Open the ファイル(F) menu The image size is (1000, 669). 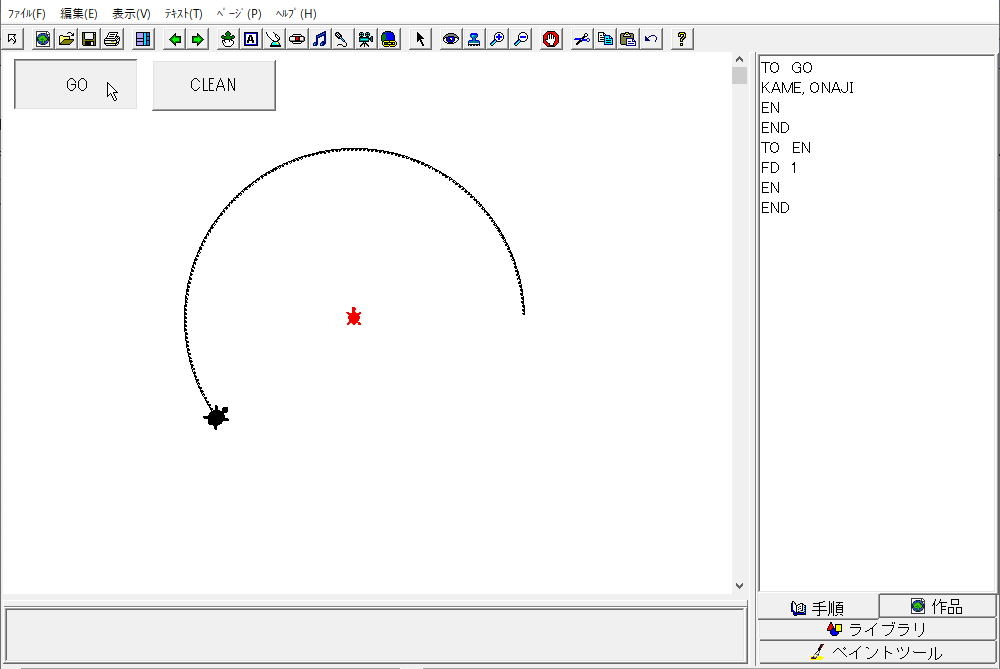(x=27, y=14)
